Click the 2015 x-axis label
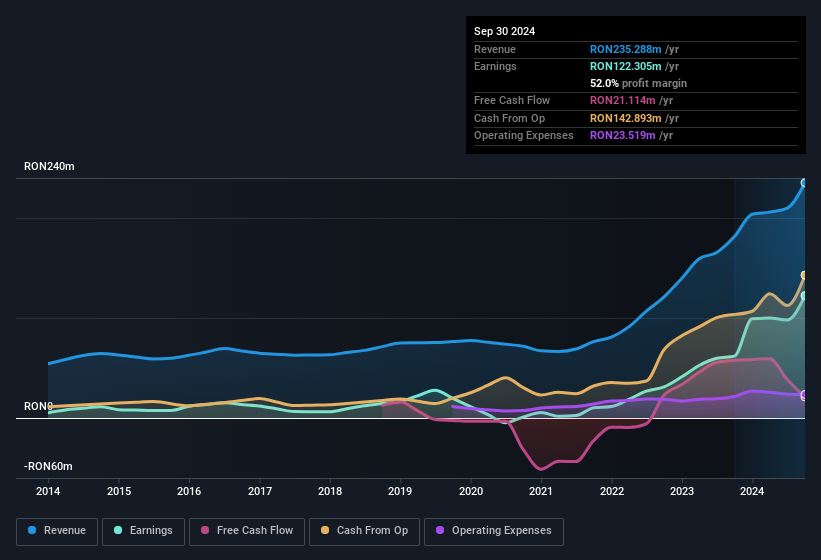The image size is (821, 560). 119,491
